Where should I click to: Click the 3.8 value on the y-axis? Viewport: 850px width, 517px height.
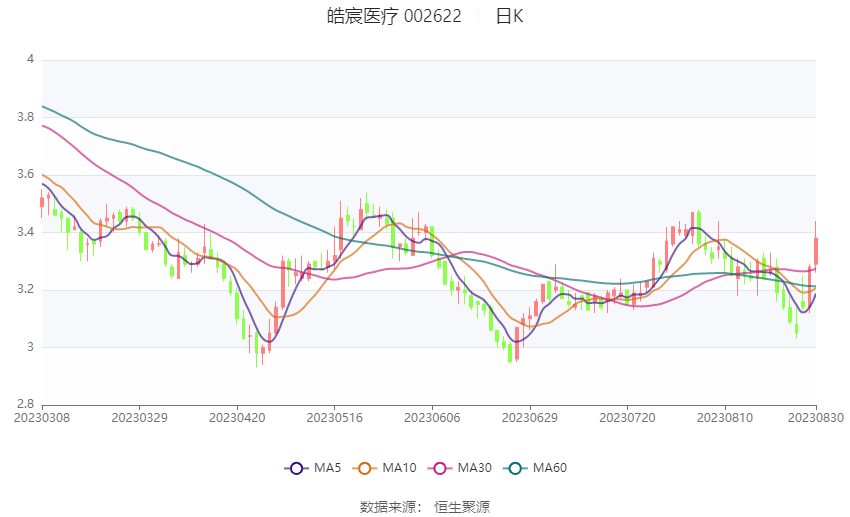pyautogui.click(x=26, y=118)
